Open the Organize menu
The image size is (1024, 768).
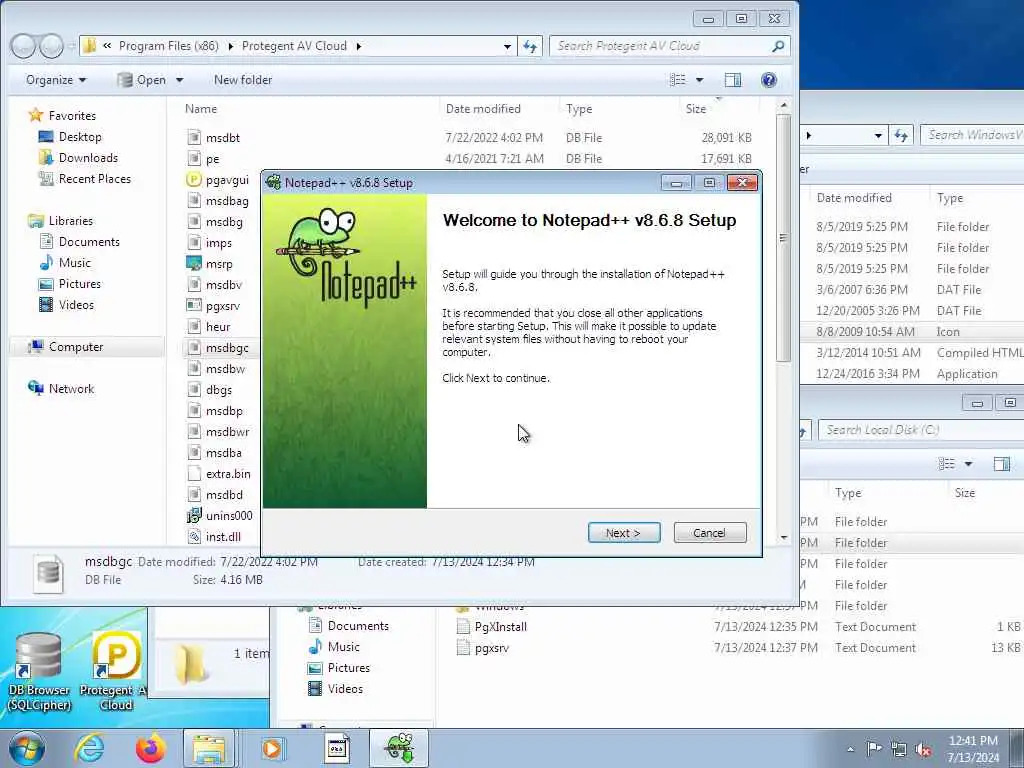coord(56,80)
